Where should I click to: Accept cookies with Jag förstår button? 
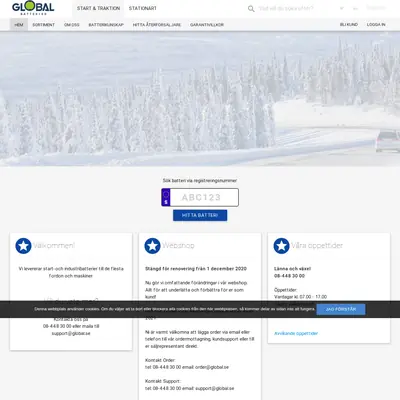(341, 309)
